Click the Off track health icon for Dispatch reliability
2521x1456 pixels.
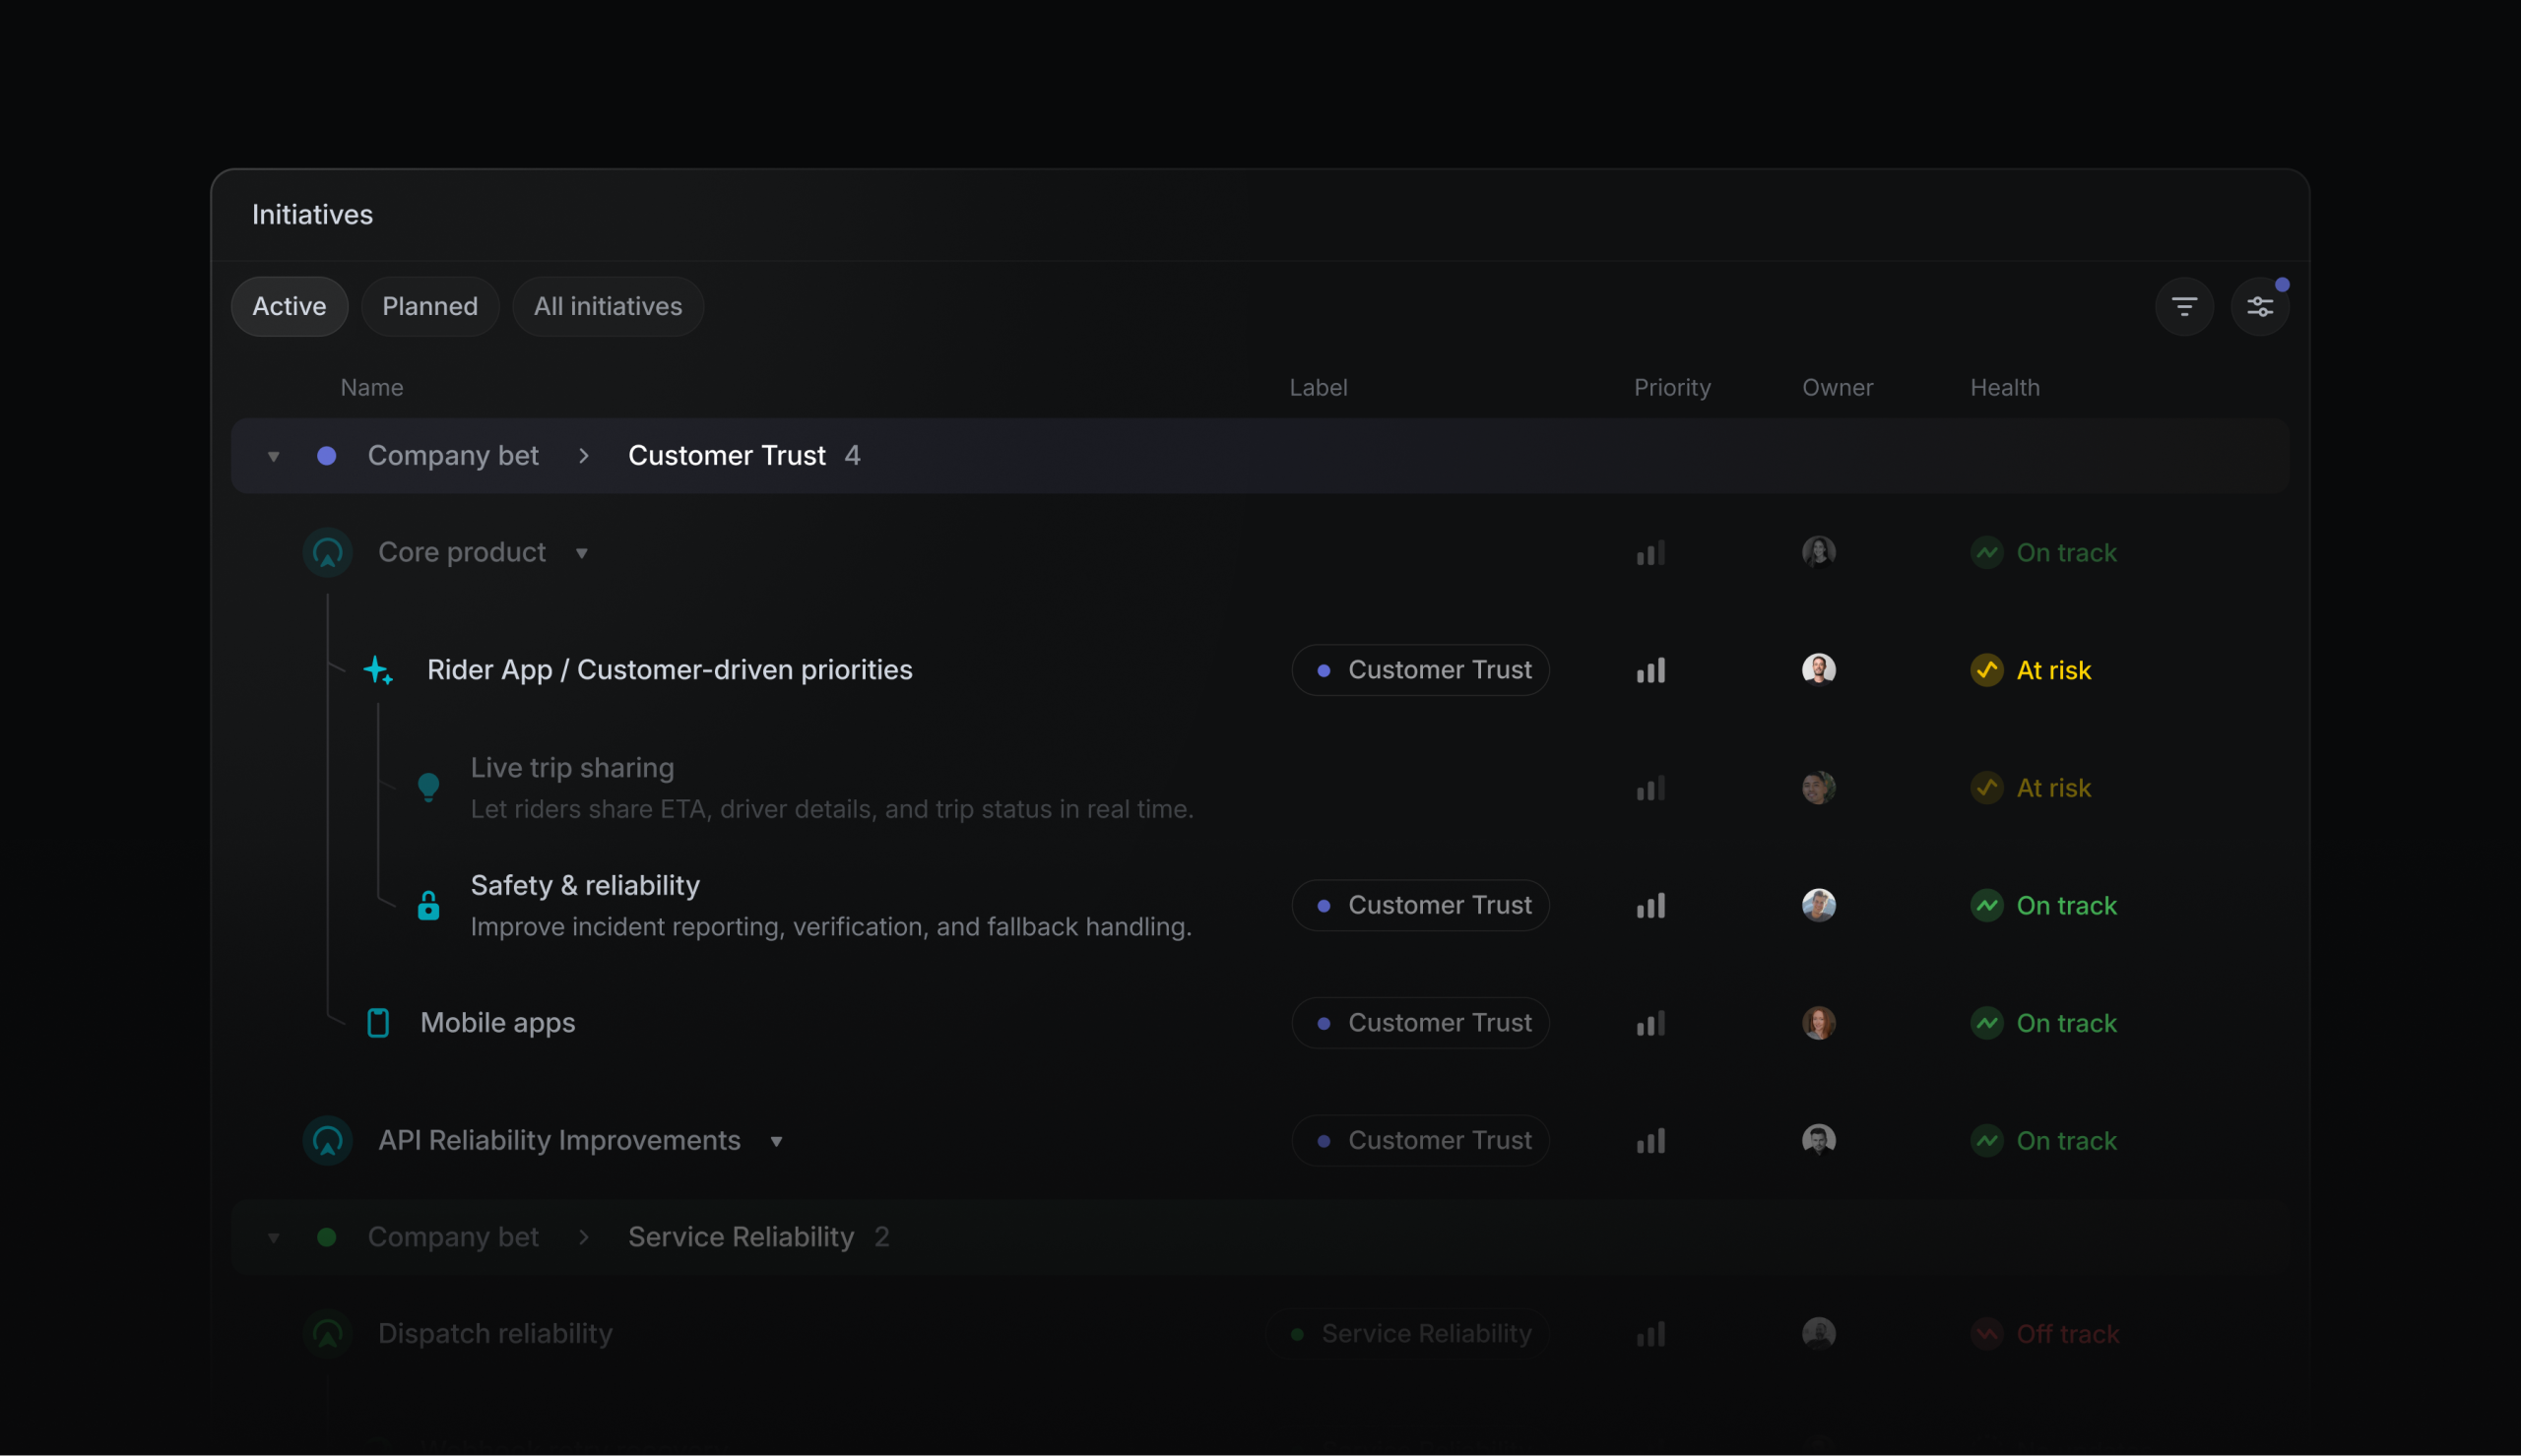click(1987, 1333)
